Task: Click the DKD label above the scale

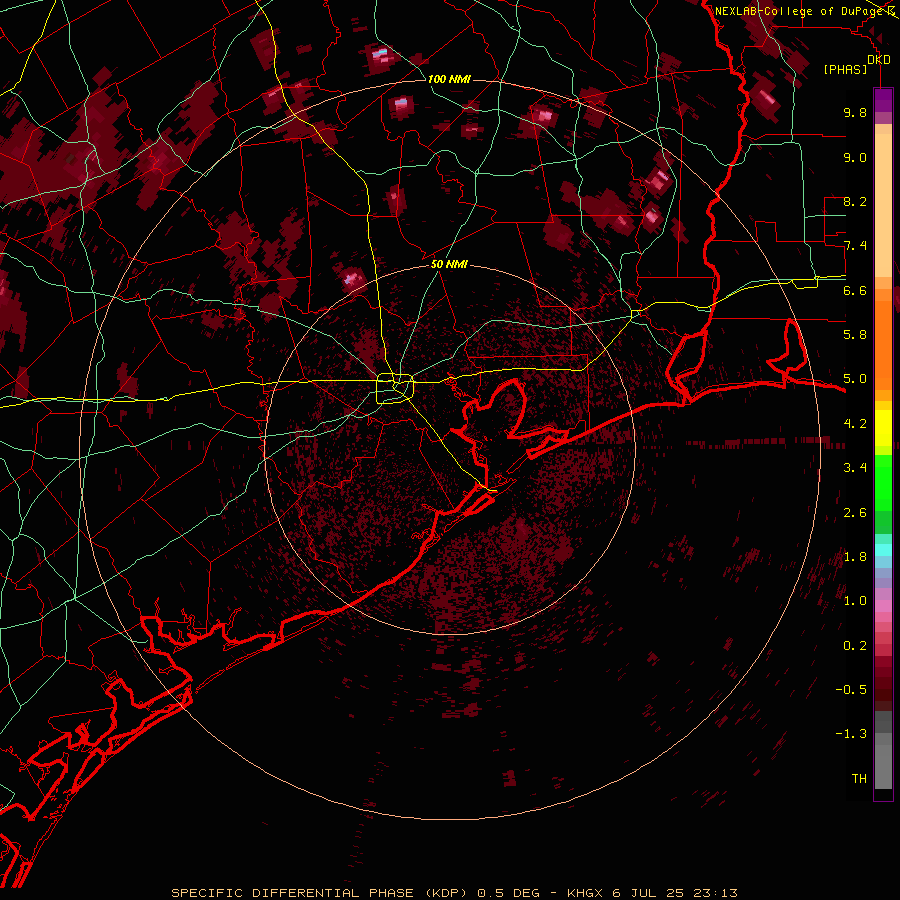Action: 879,60
